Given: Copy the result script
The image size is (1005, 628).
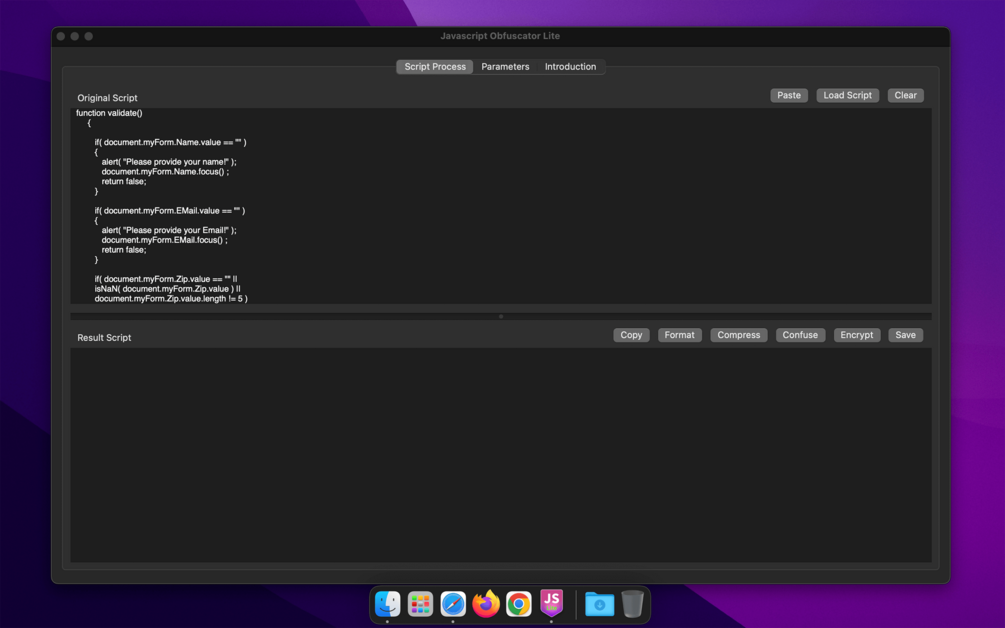Looking at the screenshot, I should (631, 335).
